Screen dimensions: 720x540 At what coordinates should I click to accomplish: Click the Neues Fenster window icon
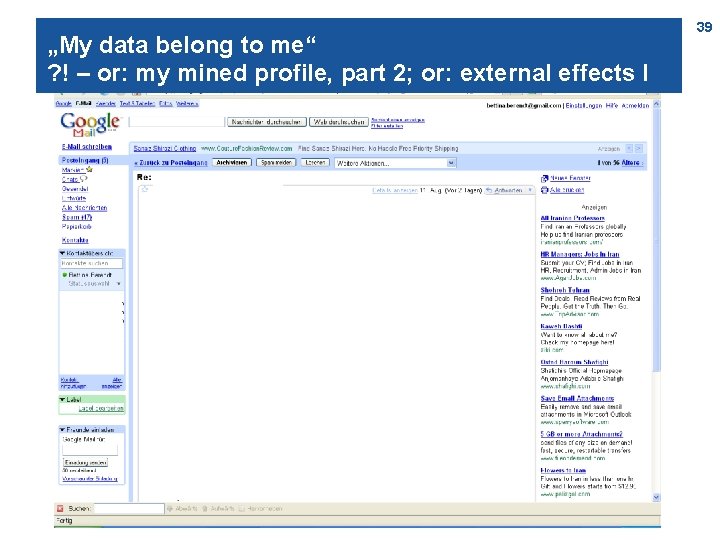tap(545, 178)
